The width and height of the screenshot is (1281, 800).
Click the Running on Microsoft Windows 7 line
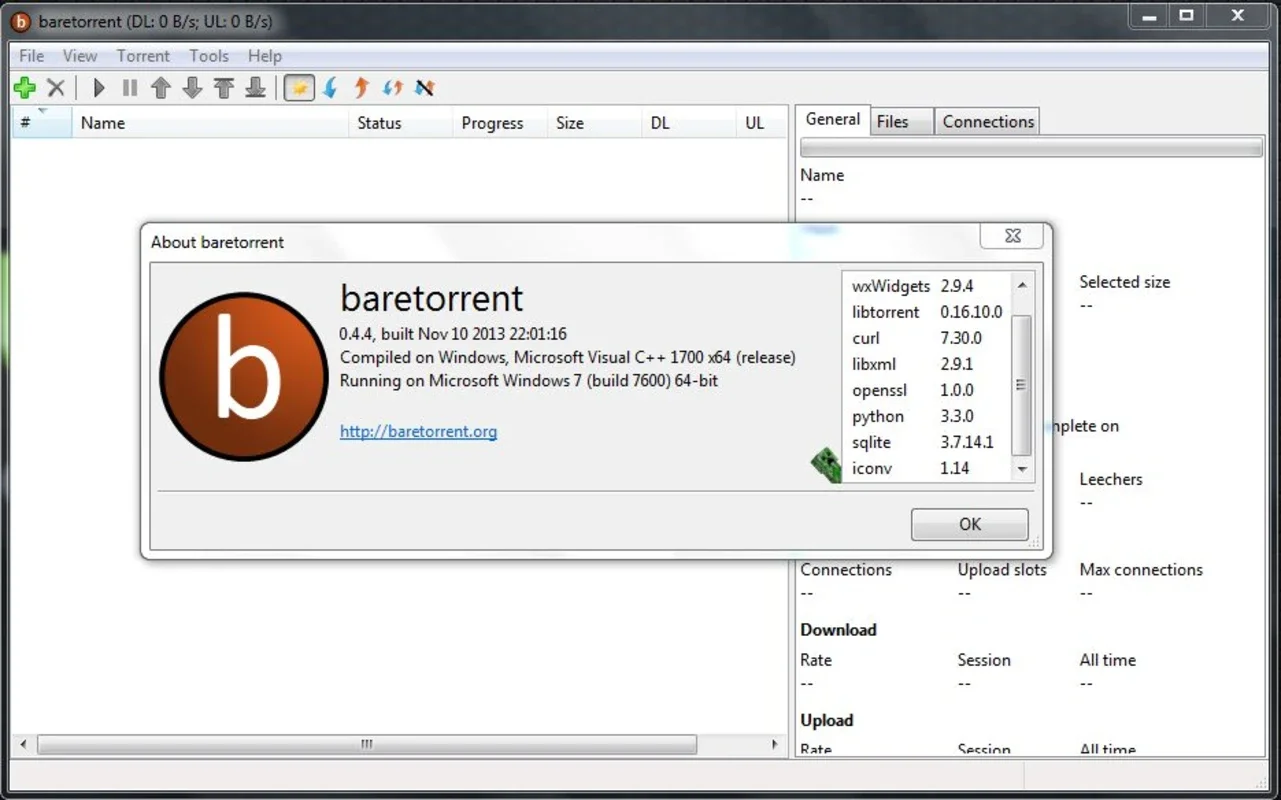[529, 381]
